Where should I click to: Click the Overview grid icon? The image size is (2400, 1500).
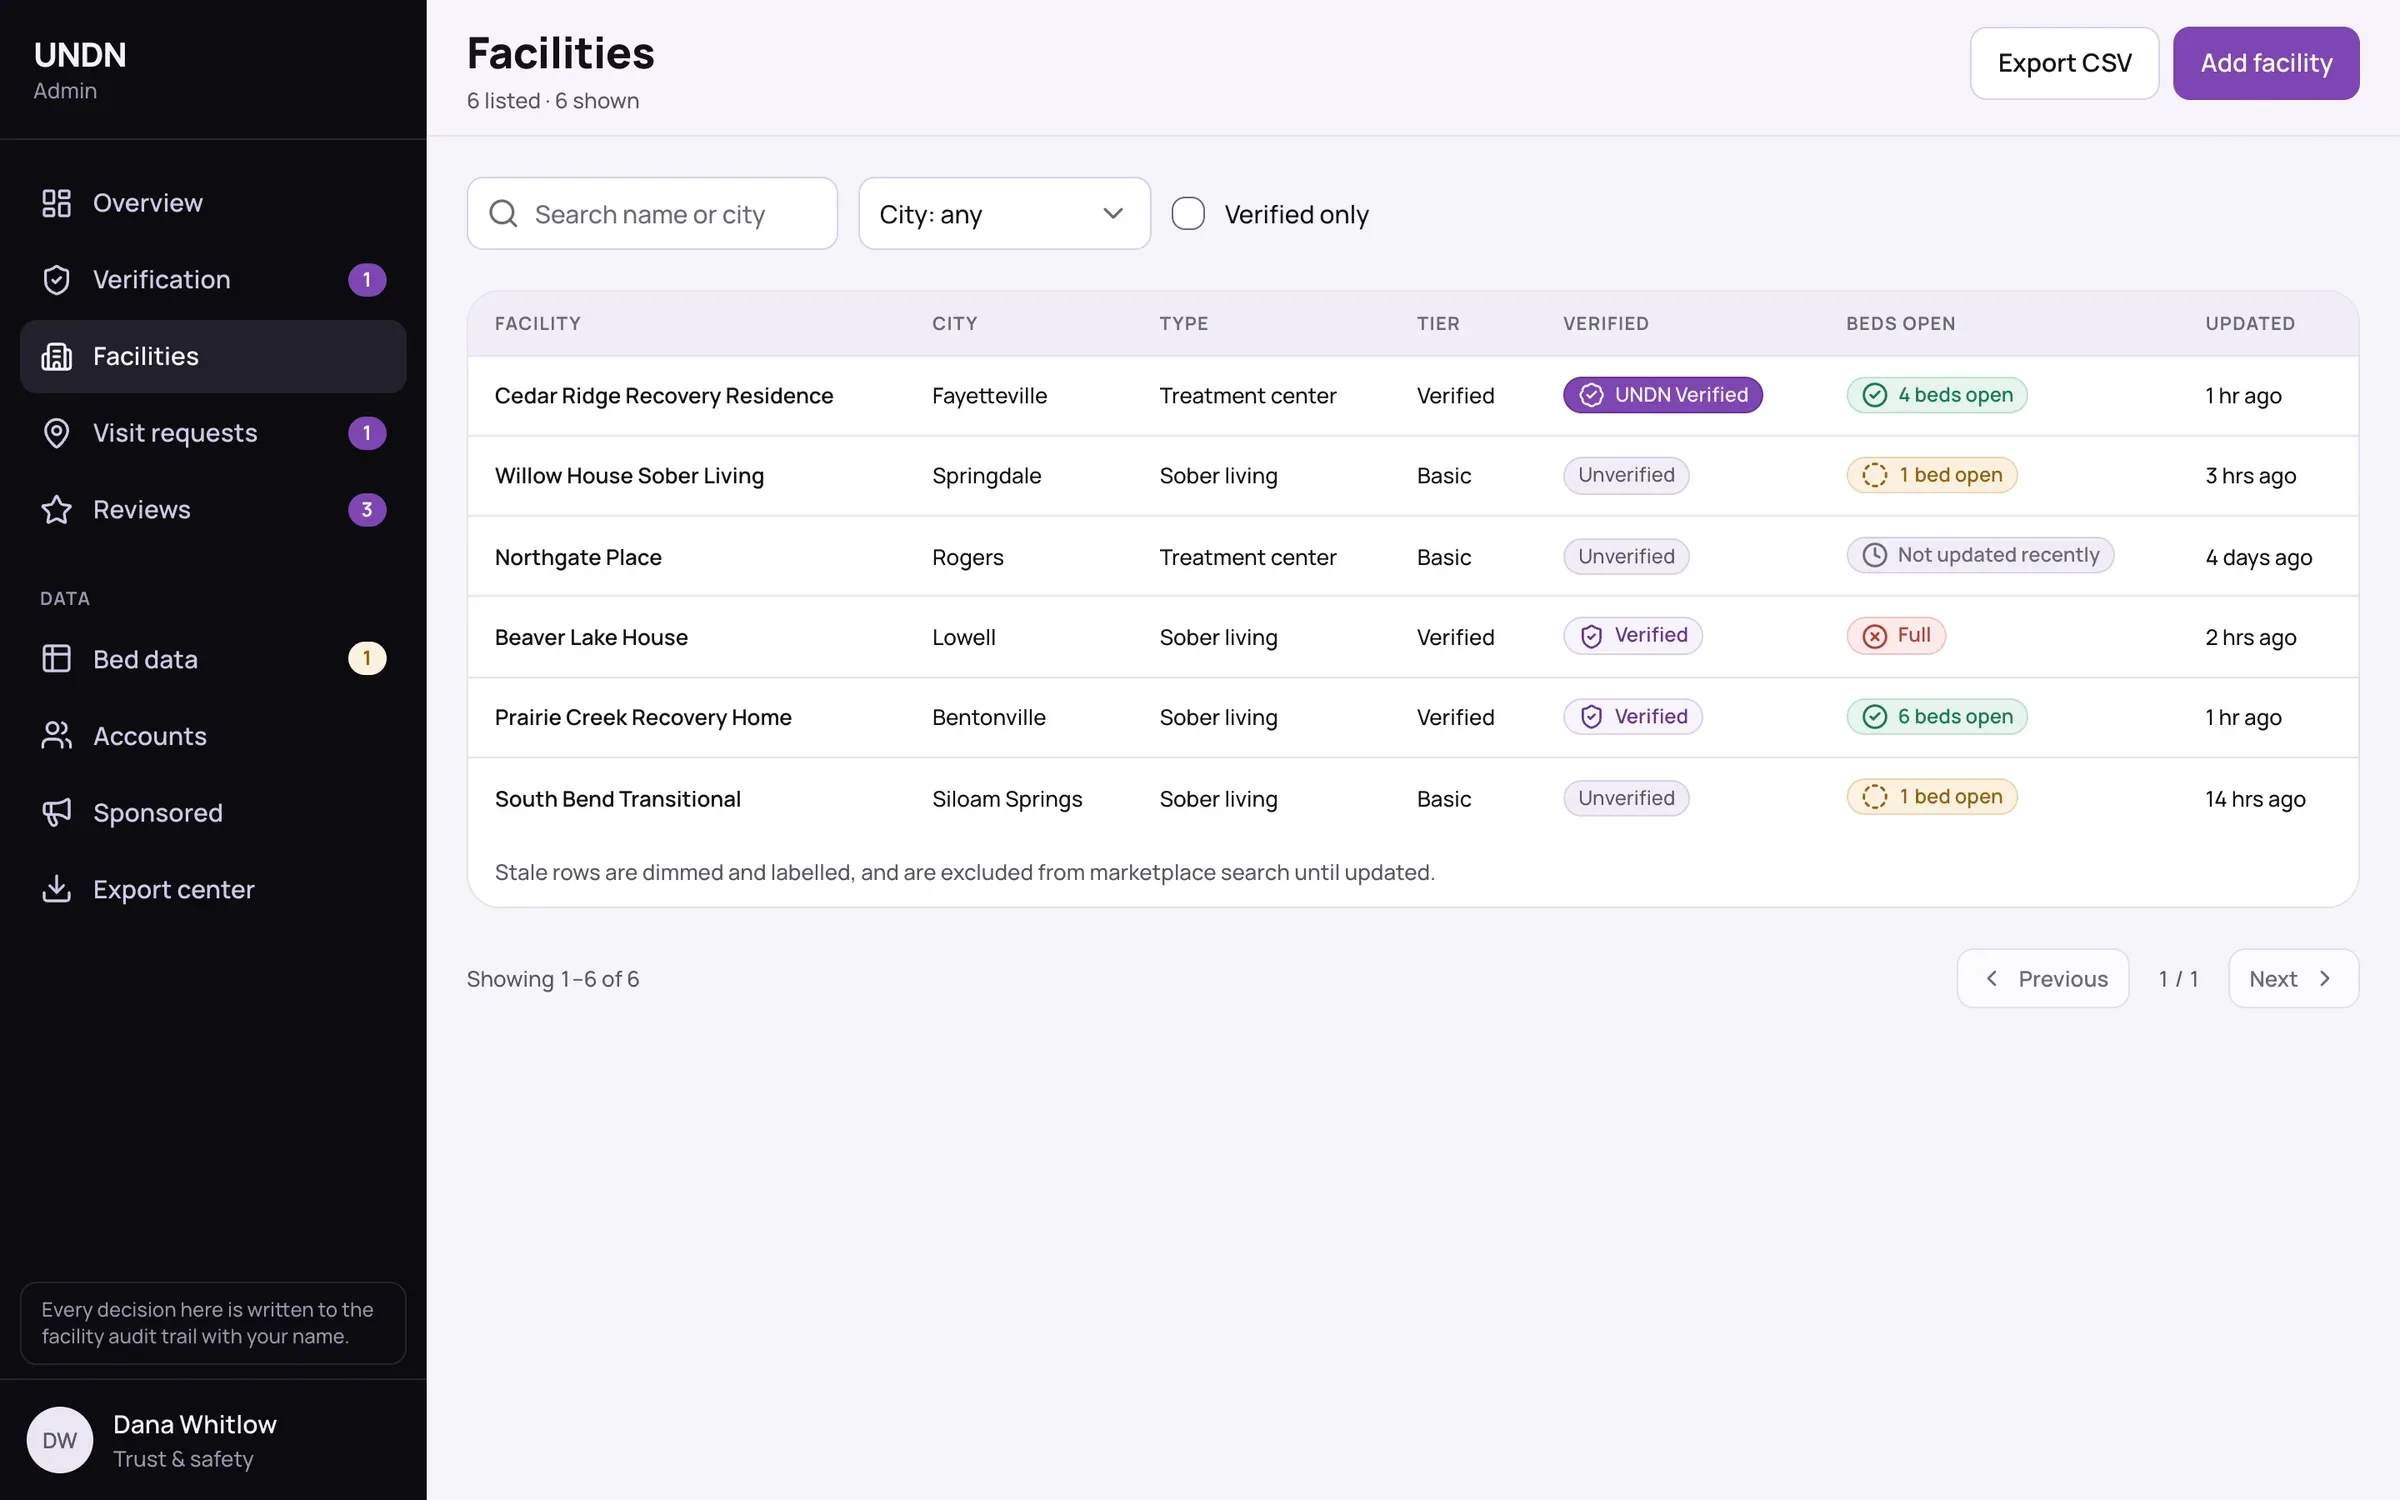[56, 203]
